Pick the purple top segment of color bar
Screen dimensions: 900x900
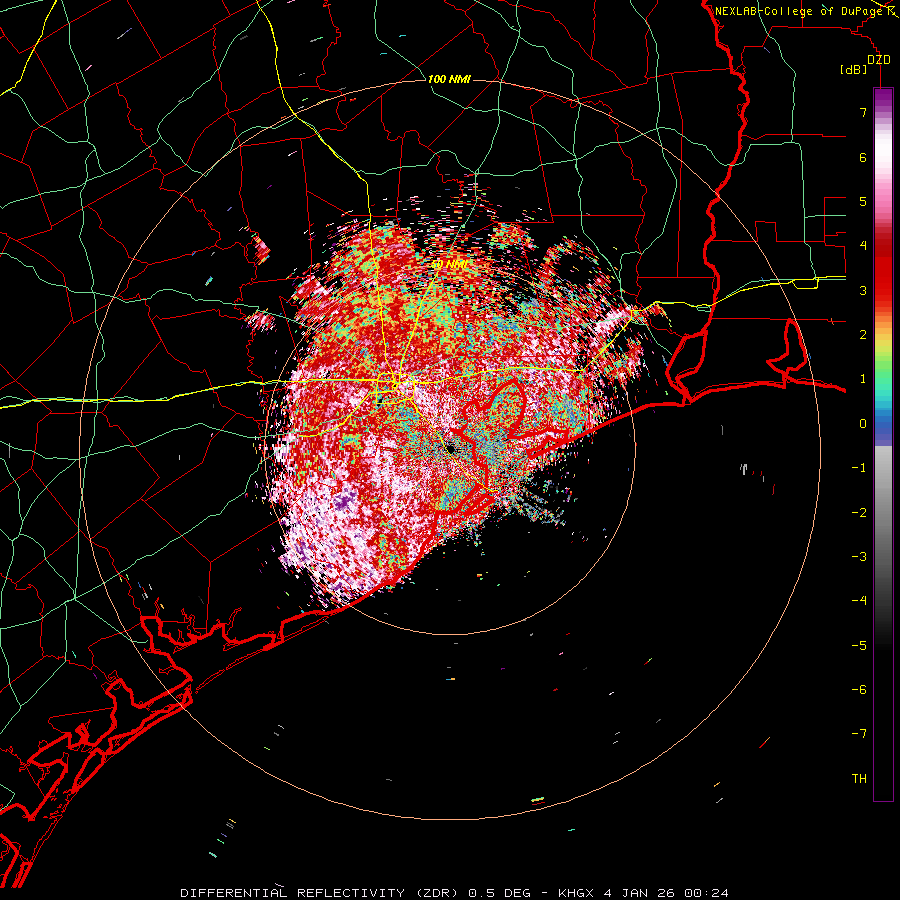pyautogui.click(x=883, y=99)
